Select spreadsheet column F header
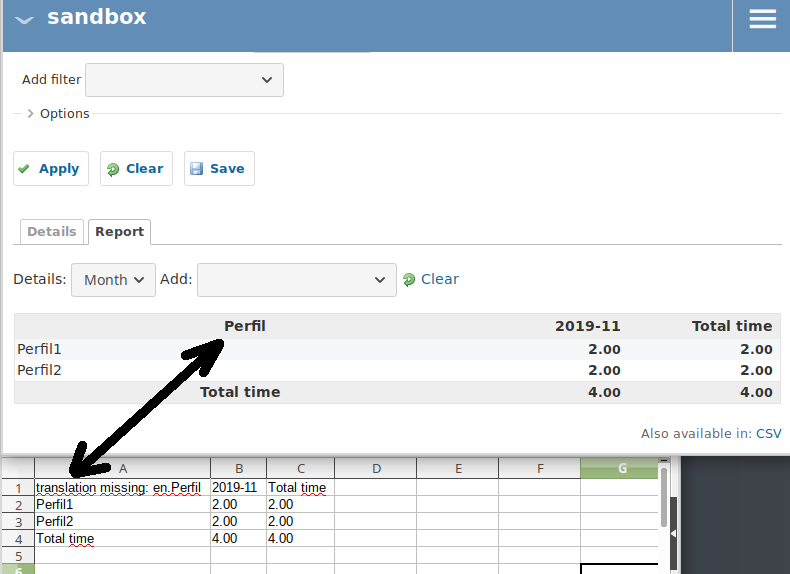This screenshot has width=790, height=574. [540, 468]
